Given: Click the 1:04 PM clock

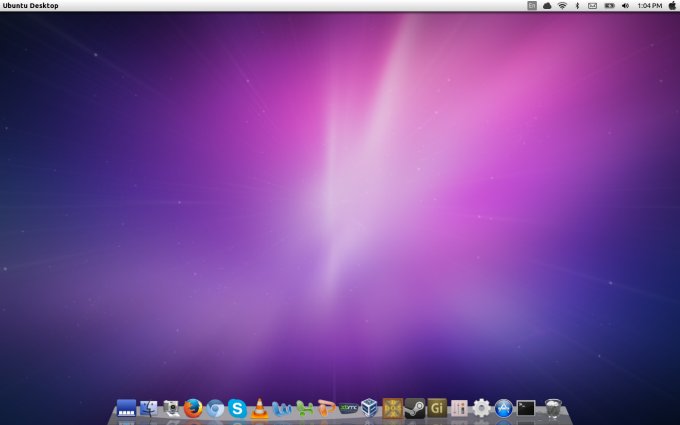Looking at the screenshot, I should pyautogui.click(x=650, y=6).
